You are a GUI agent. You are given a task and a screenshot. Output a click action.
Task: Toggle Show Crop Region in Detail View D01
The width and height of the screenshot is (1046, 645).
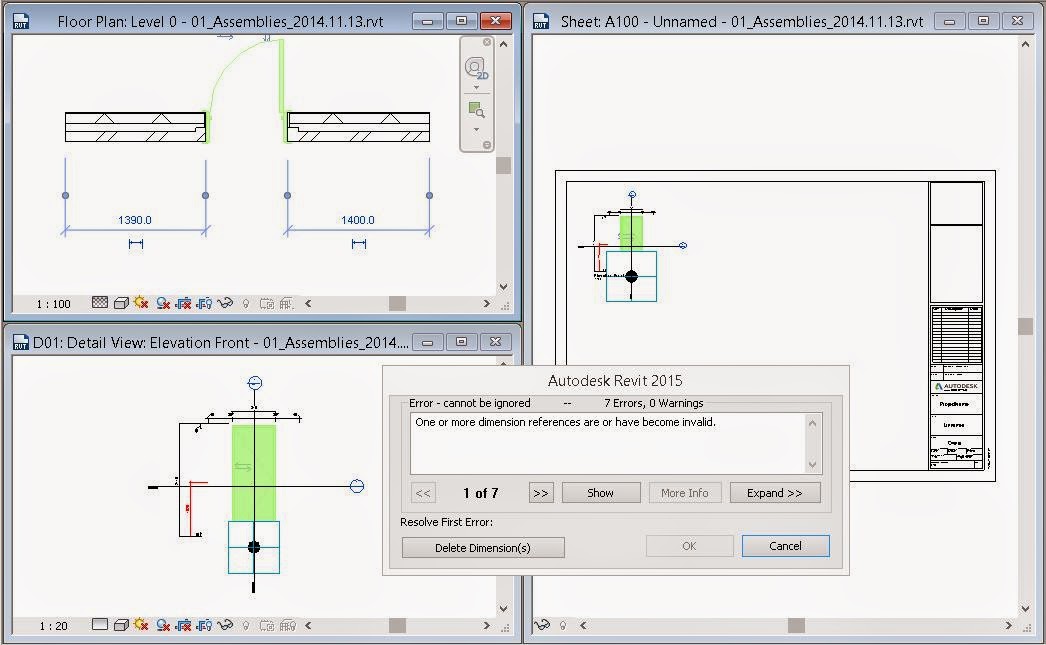click(204, 625)
